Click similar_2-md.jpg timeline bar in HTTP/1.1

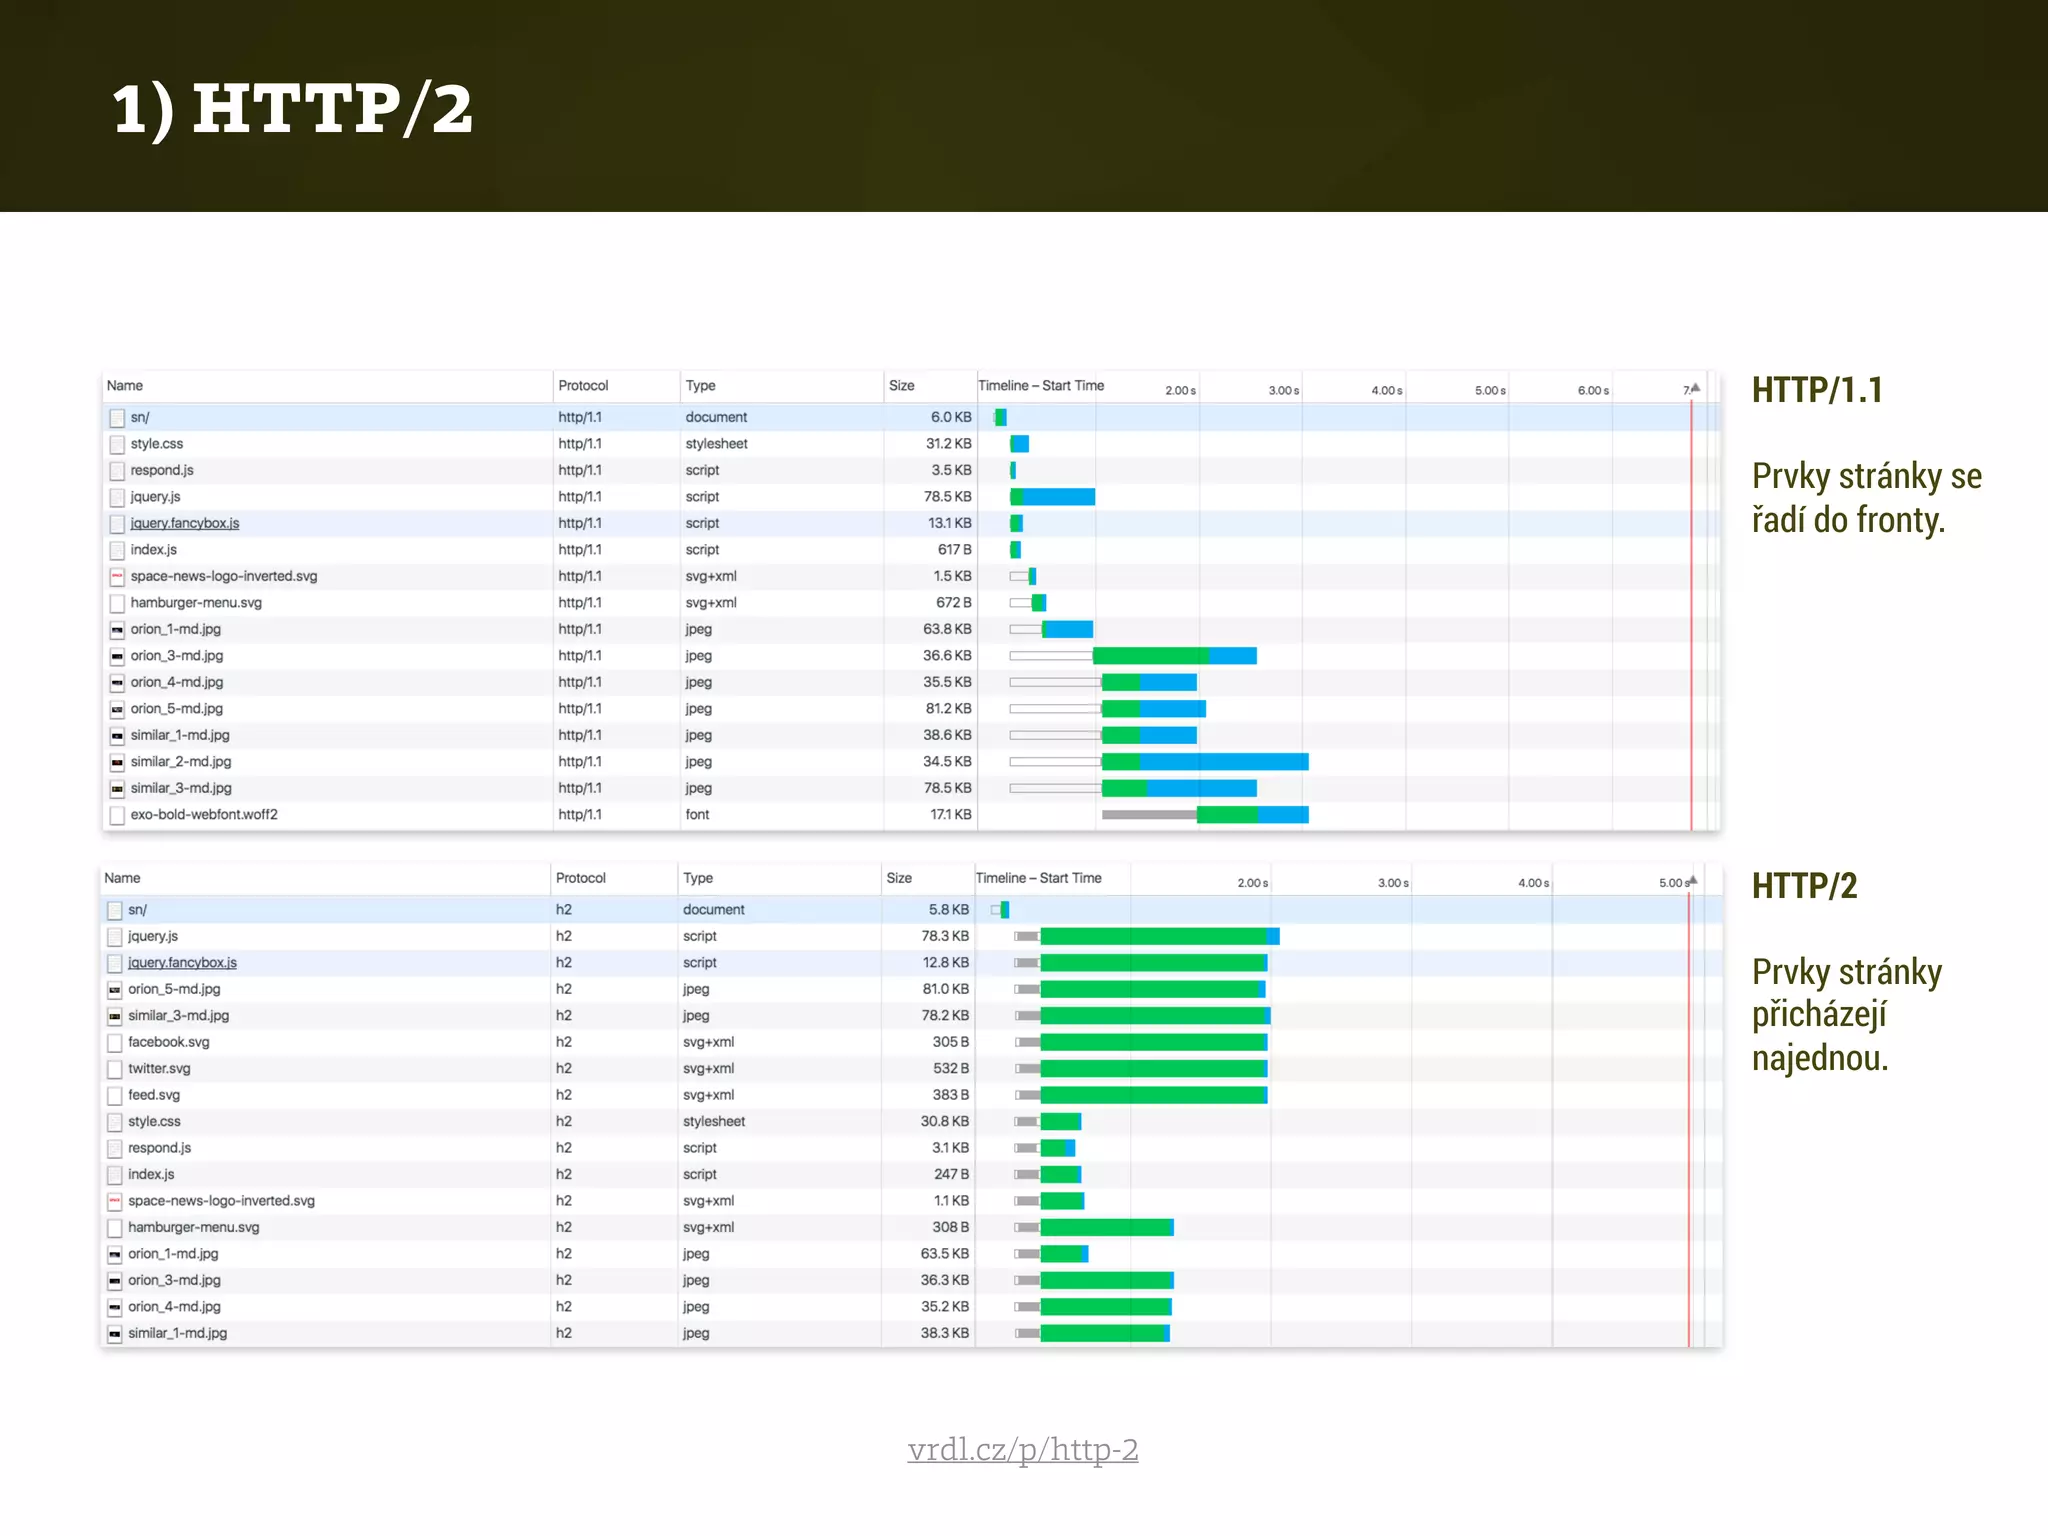1205,762
